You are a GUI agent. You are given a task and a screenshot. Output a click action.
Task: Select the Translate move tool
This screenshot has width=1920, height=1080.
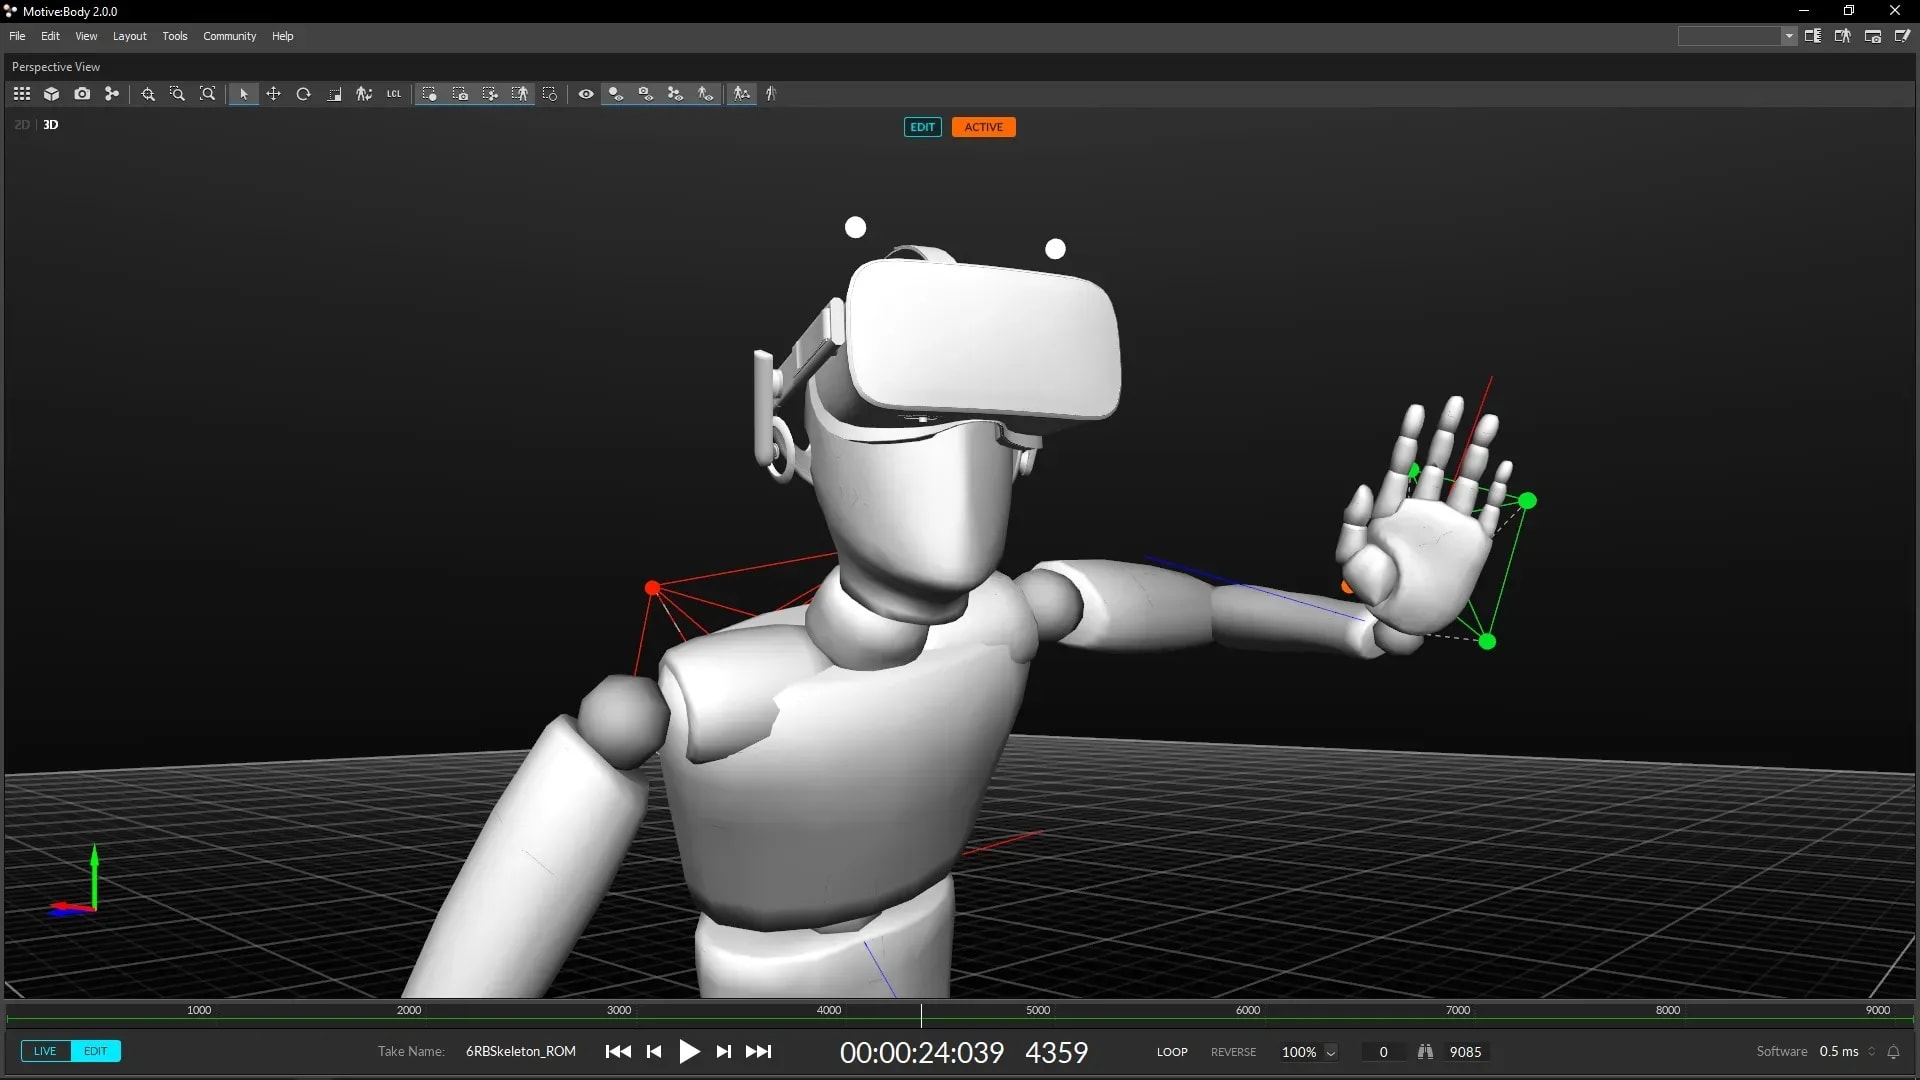273,94
